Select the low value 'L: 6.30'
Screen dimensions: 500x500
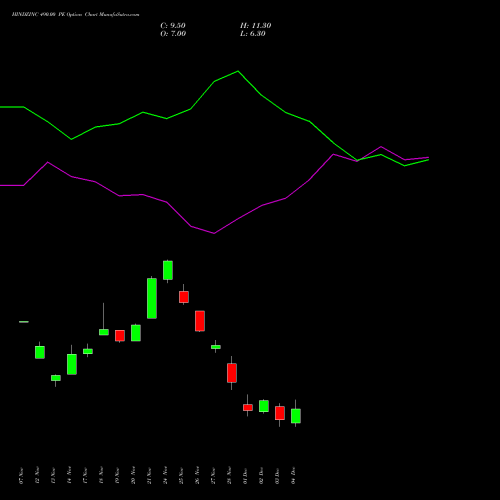click(x=253, y=33)
